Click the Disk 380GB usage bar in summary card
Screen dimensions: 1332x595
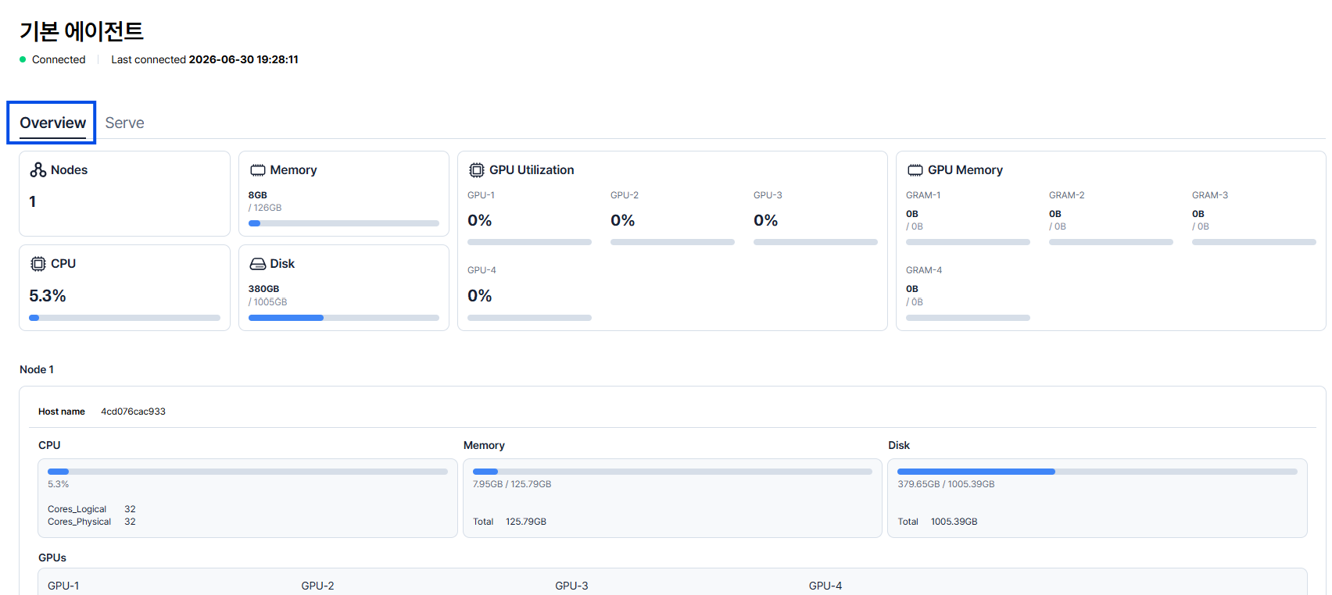344,318
